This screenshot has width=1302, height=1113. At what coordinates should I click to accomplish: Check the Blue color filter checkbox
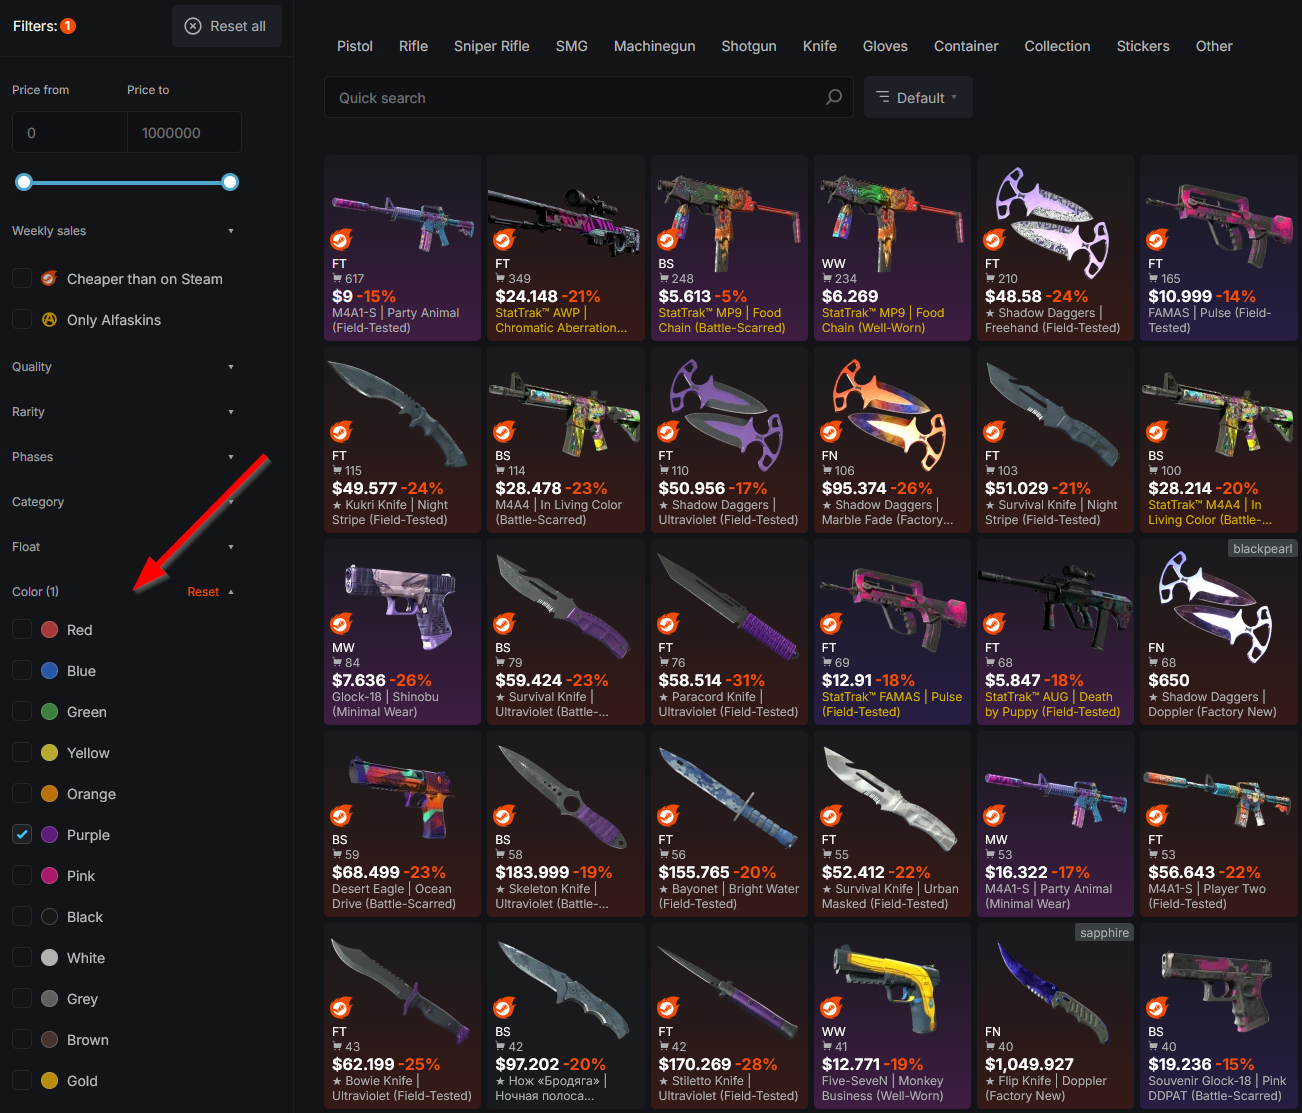click(x=22, y=670)
